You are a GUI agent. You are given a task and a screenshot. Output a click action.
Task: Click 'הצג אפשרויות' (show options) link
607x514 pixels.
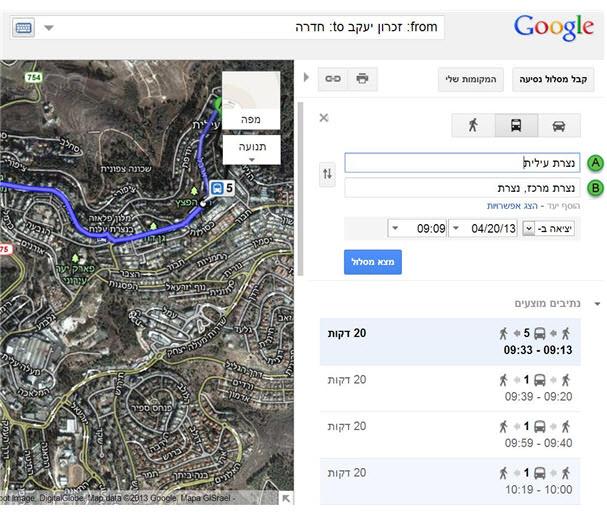[x=512, y=206]
